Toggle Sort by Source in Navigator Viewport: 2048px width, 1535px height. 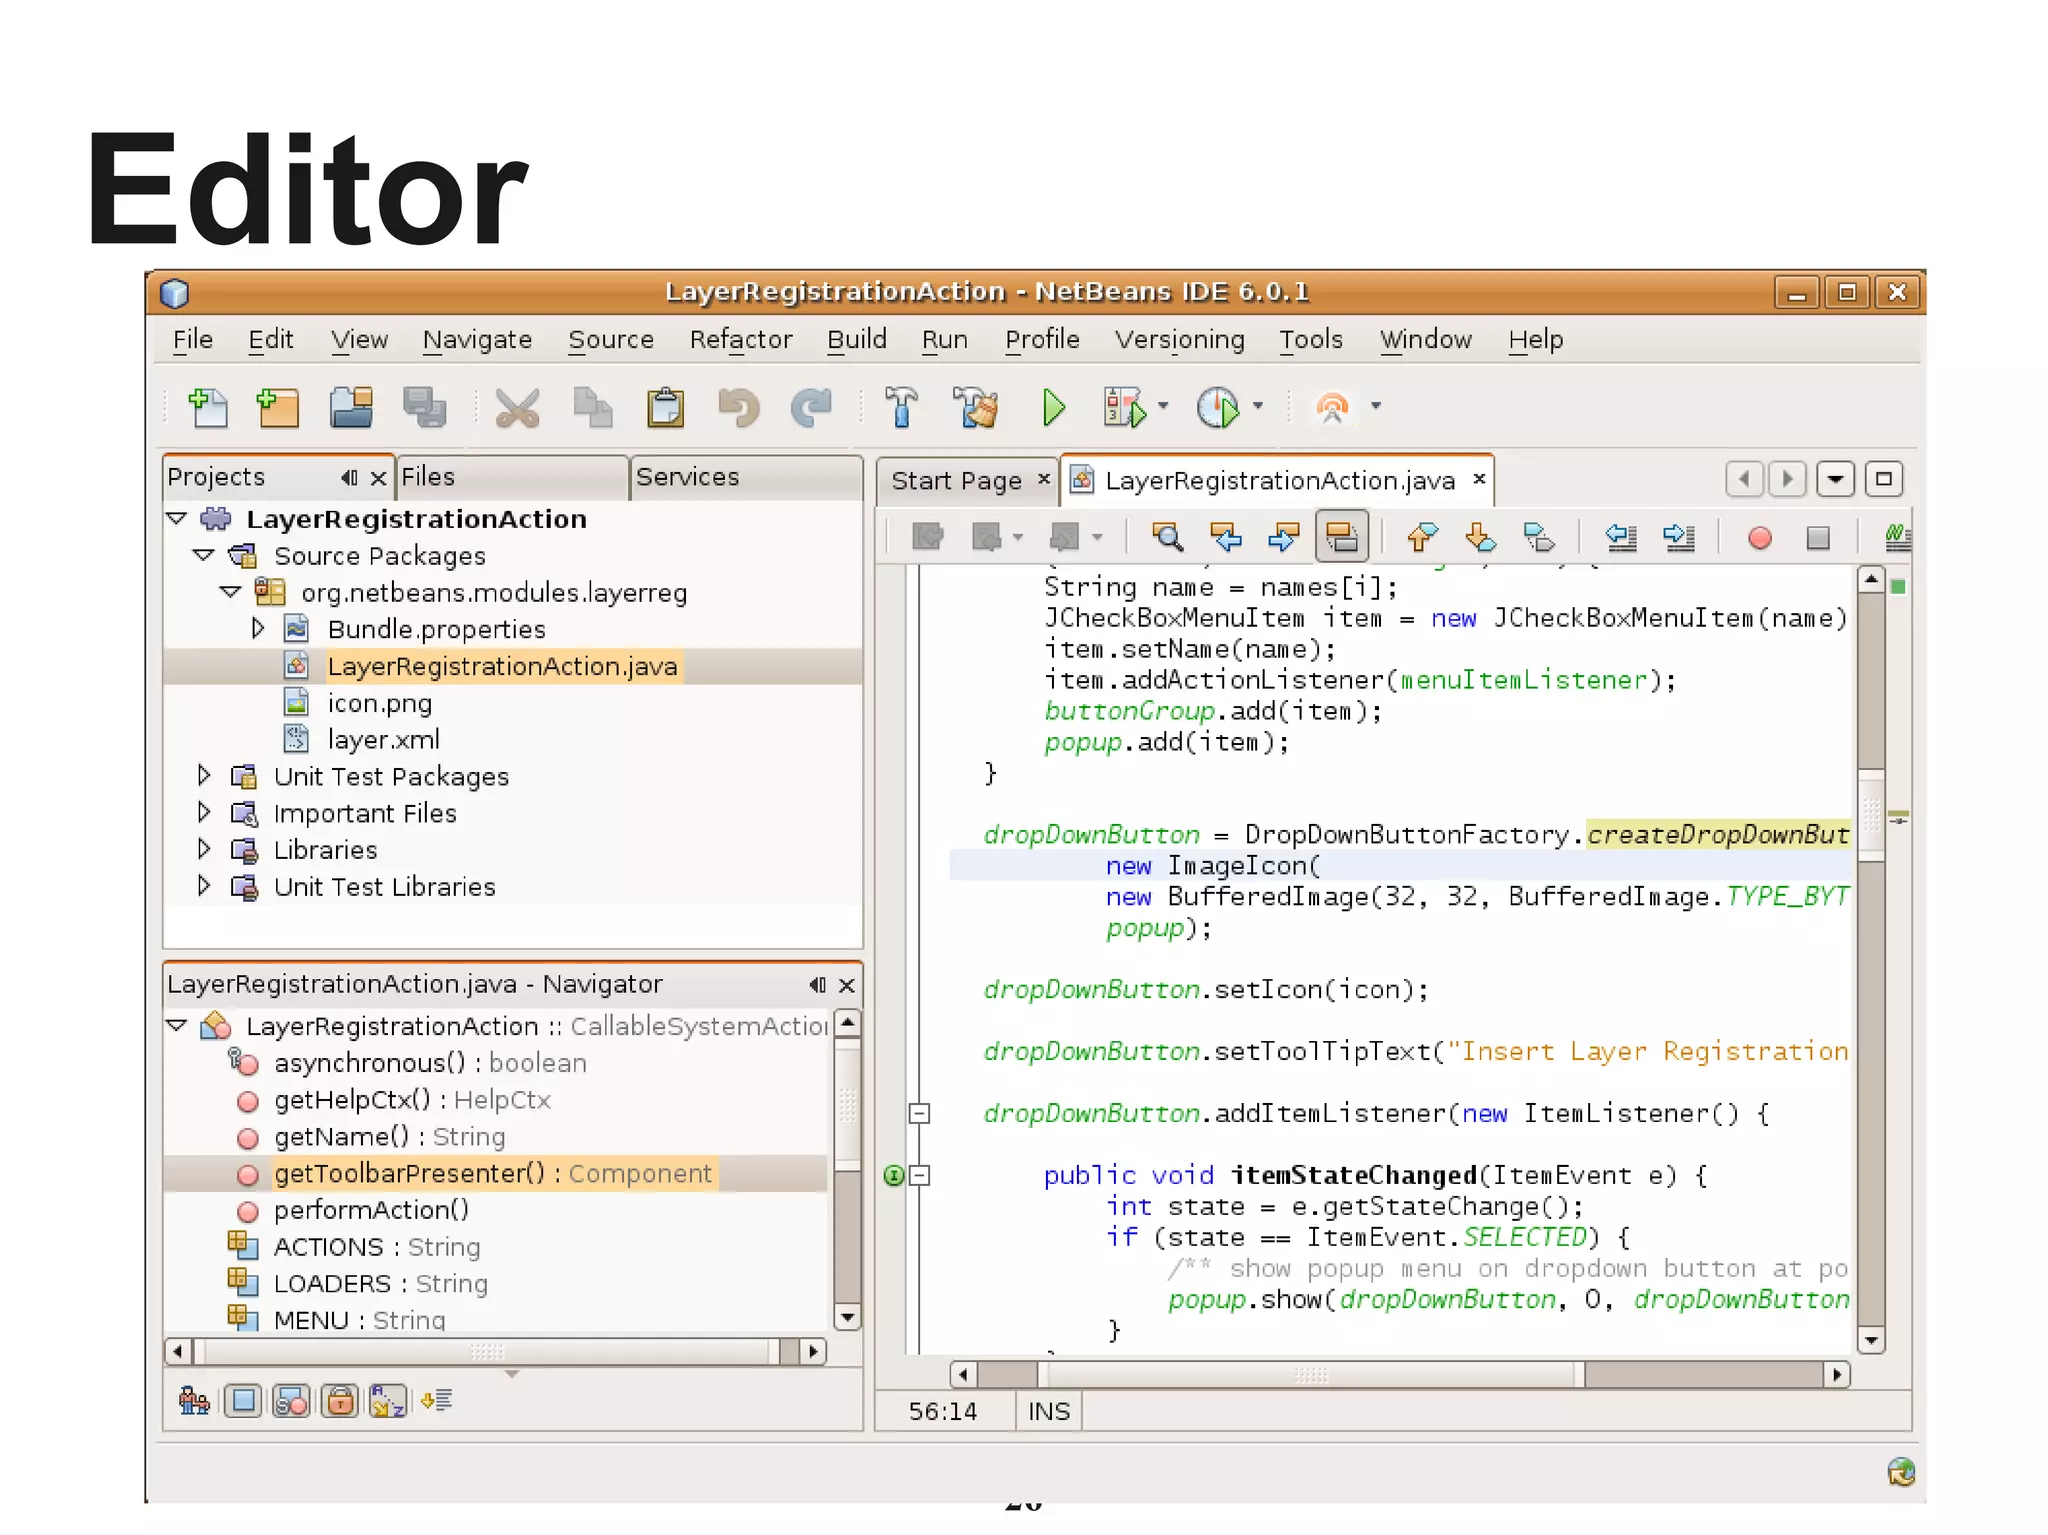point(436,1401)
